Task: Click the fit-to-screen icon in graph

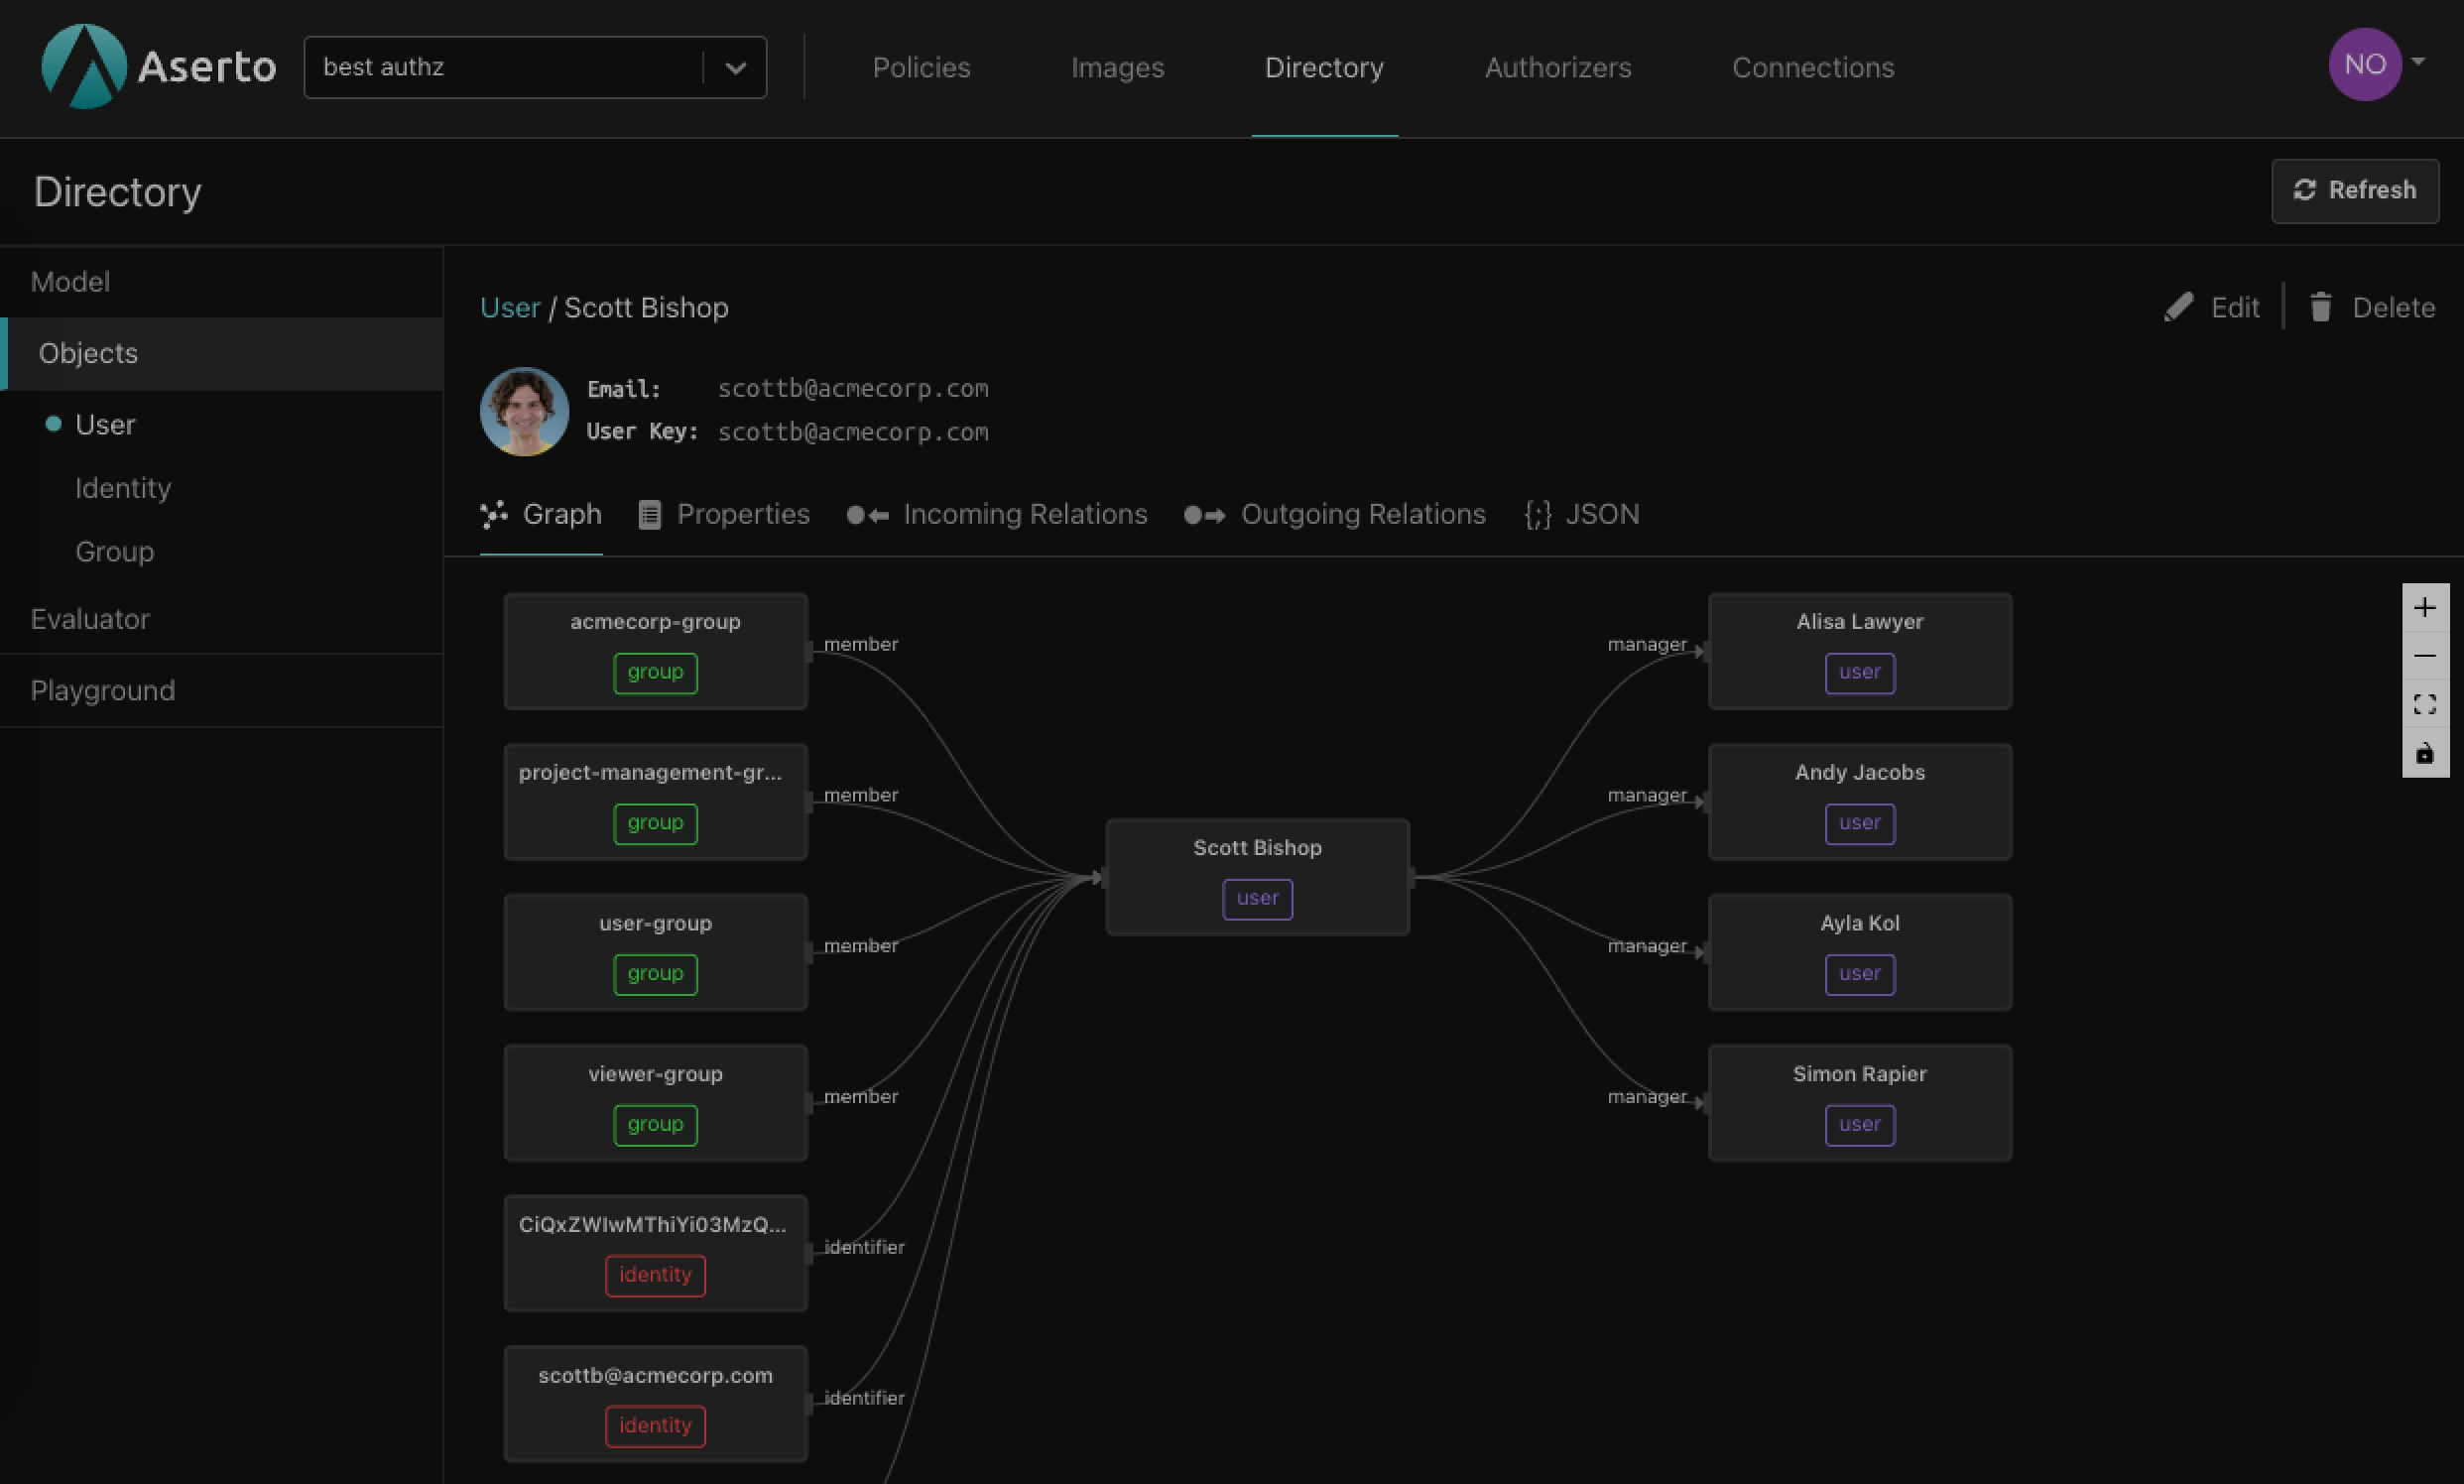Action: click(2425, 702)
